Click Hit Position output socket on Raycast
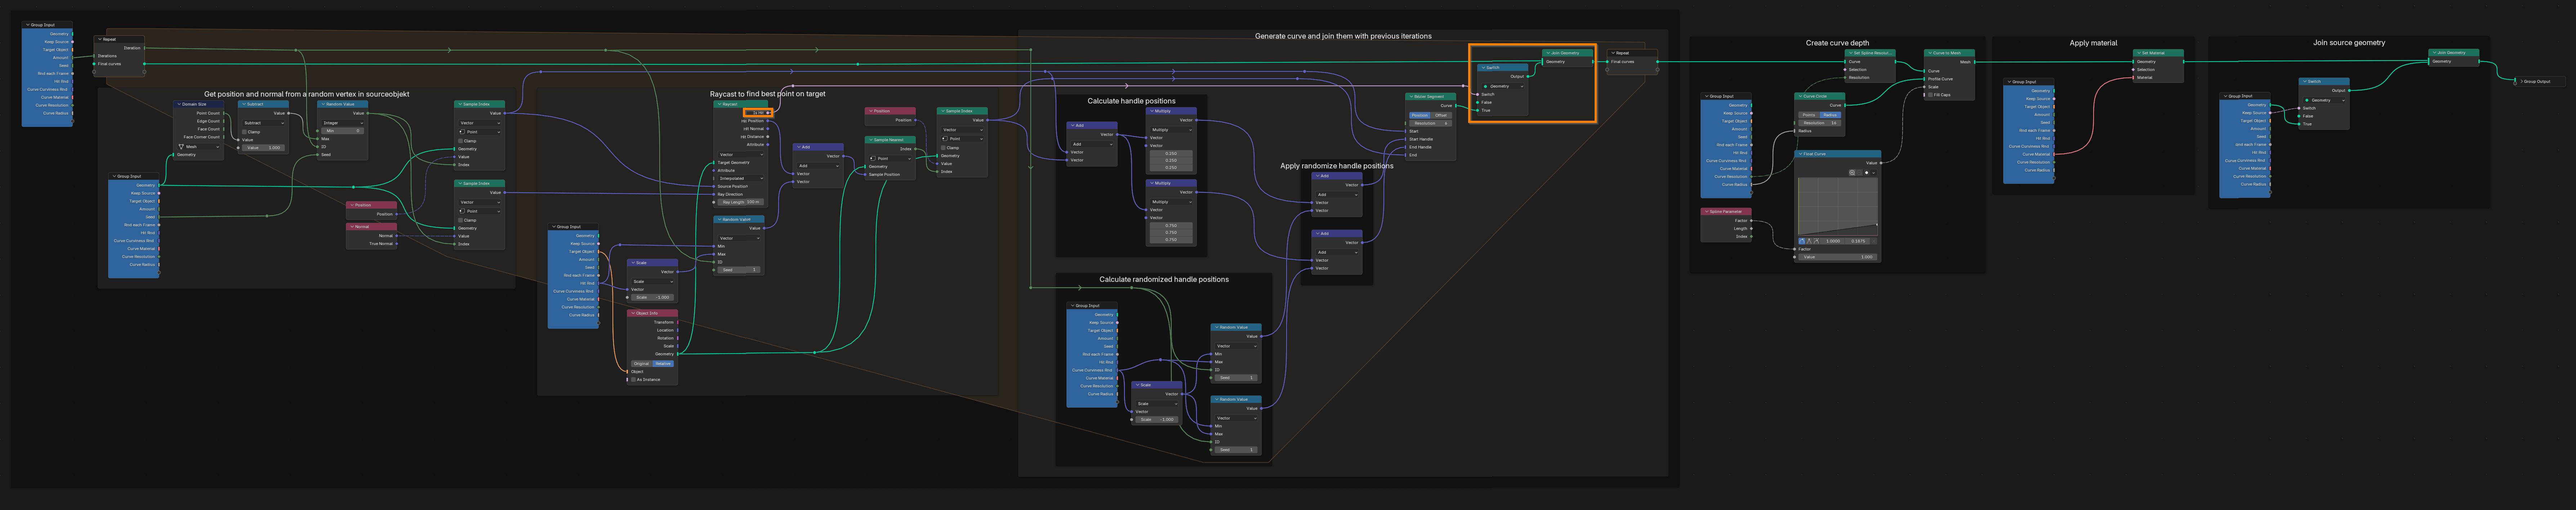Screen dimensions: 2576x510 (768, 121)
